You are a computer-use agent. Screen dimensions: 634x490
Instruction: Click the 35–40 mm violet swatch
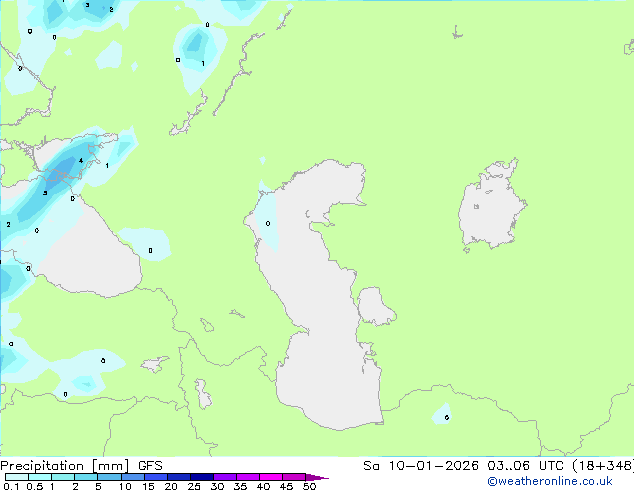(x=248, y=477)
